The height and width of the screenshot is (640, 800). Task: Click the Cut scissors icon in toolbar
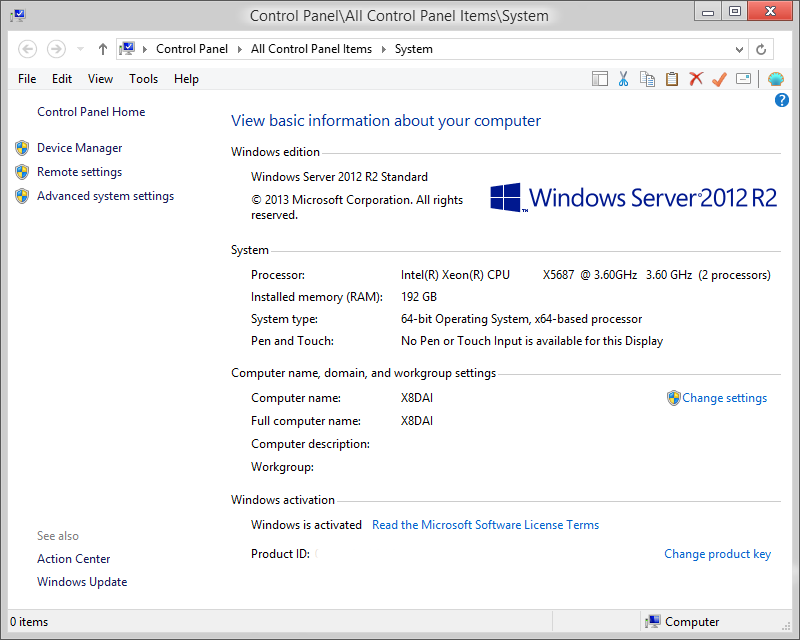click(623, 79)
